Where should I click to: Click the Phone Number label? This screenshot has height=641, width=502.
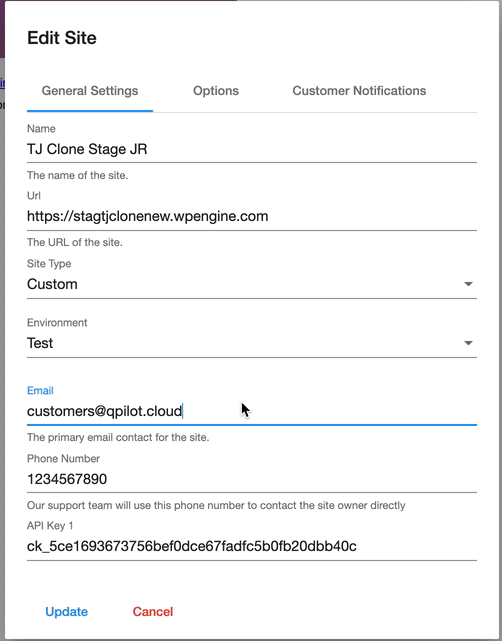[x=63, y=459]
